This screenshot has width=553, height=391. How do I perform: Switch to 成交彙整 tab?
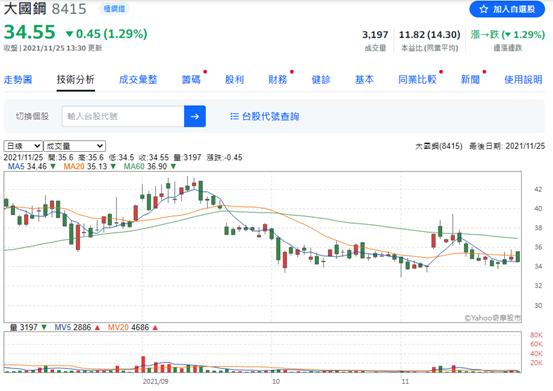(x=138, y=79)
